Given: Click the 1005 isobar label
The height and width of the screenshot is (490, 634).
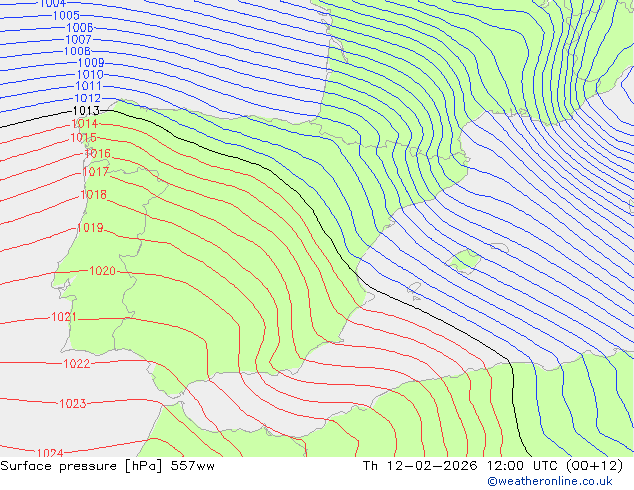Looking at the screenshot, I should point(66,16).
